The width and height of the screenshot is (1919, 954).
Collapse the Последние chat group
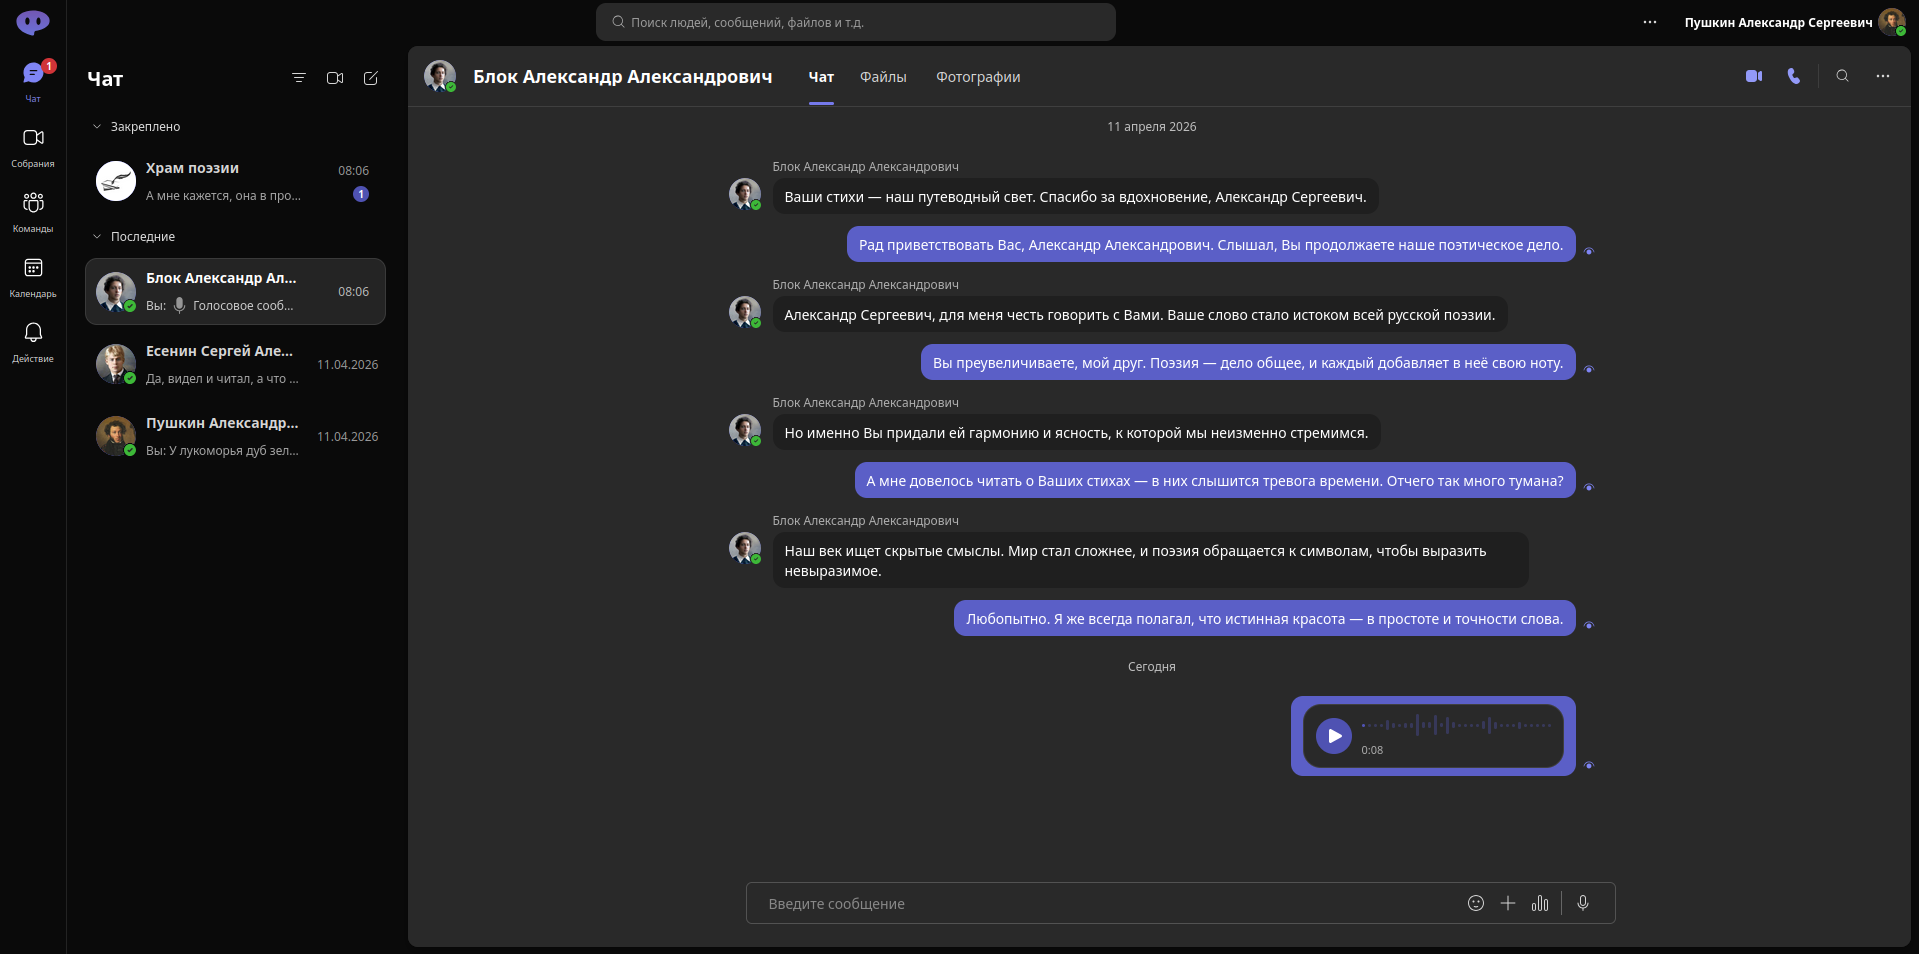point(97,237)
